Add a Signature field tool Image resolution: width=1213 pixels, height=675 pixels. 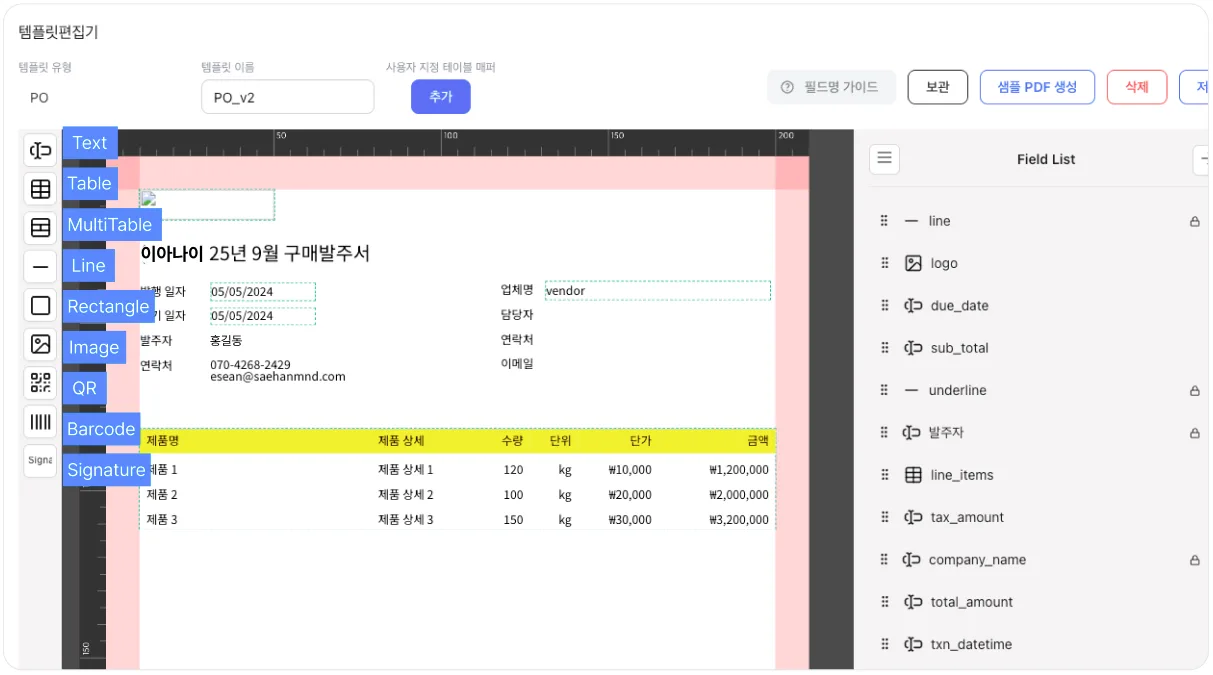coord(40,461)
